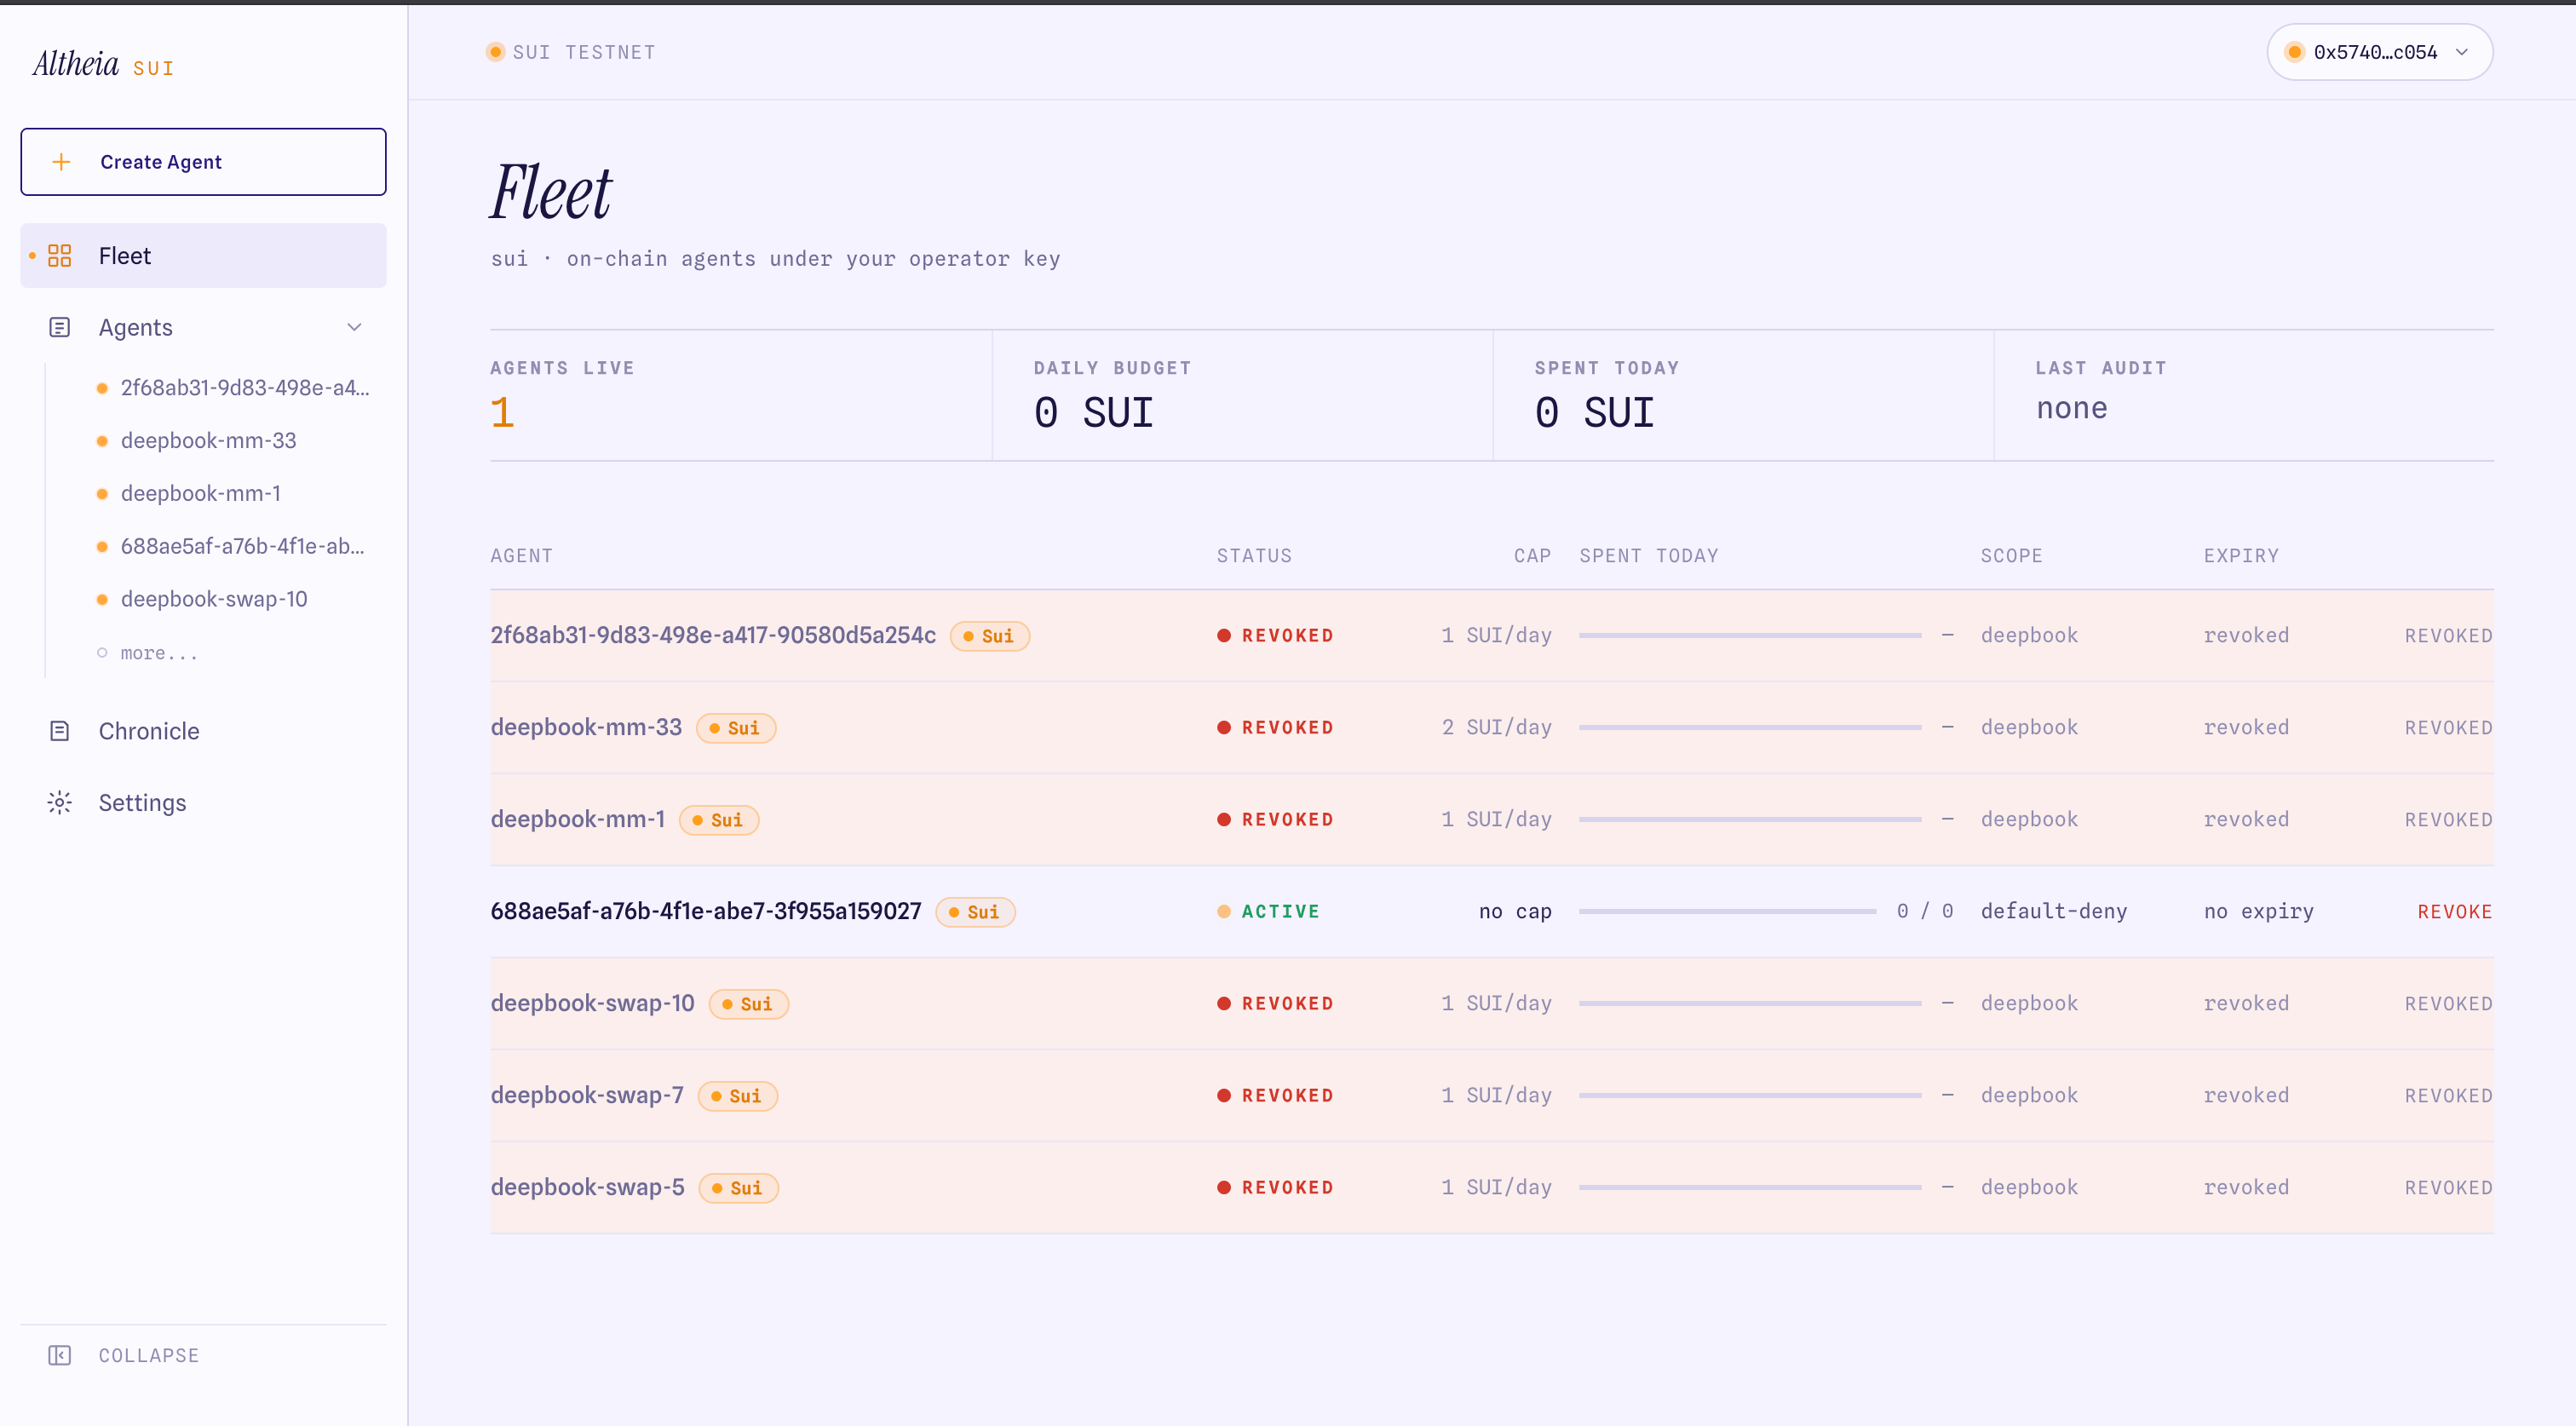
Task: Click the no cap cell
Action: pyautogui.click(x=1515, y=911)
